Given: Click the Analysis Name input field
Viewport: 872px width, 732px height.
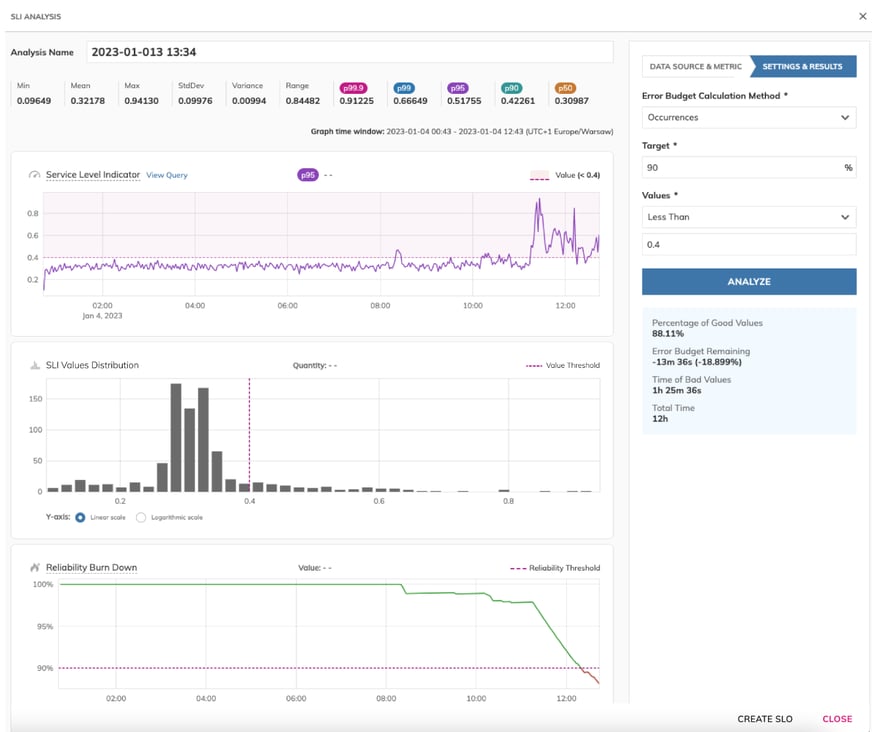Looking at the screenshot, I should click(350, 52).
